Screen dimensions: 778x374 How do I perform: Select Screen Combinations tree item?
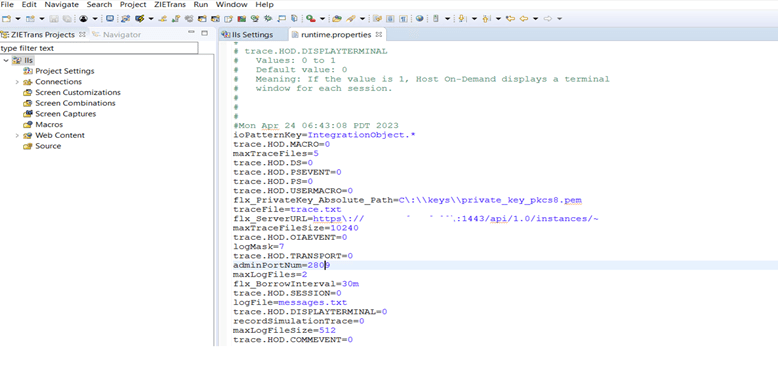coord(75,103)
